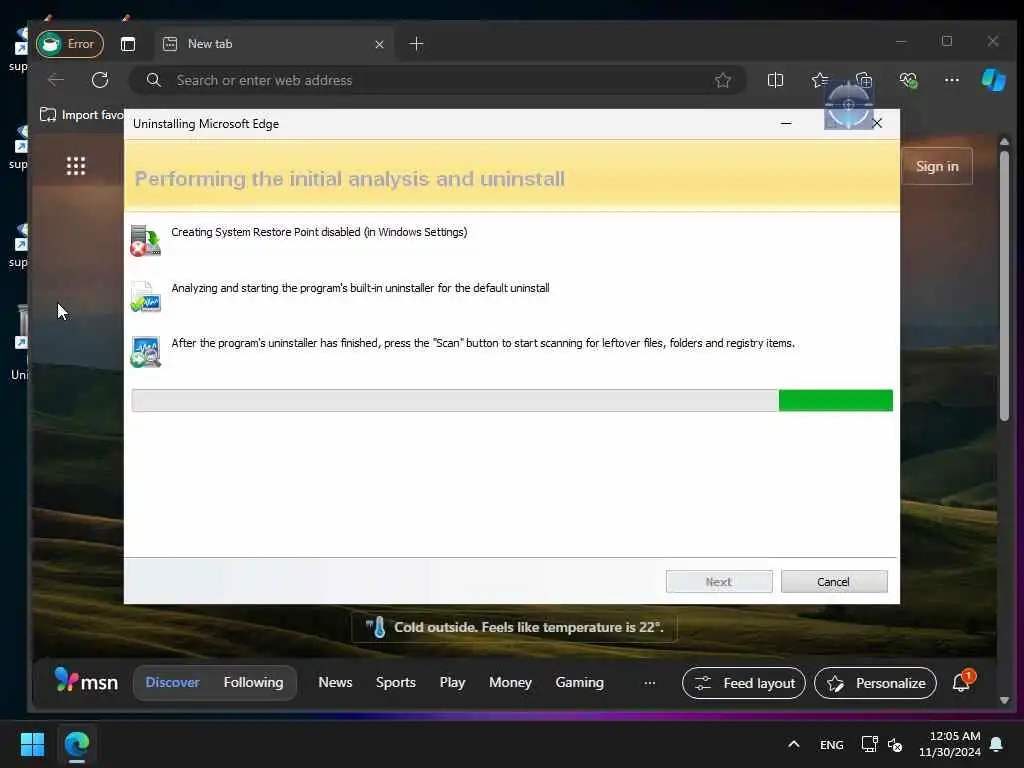
Task: Add this page to favorites star
Action: (723, 80)
